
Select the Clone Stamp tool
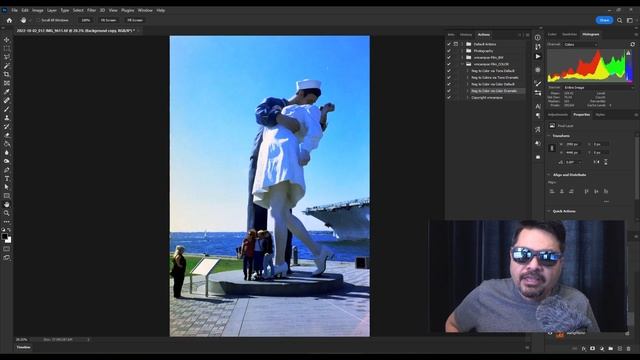[x=7, y=118]
